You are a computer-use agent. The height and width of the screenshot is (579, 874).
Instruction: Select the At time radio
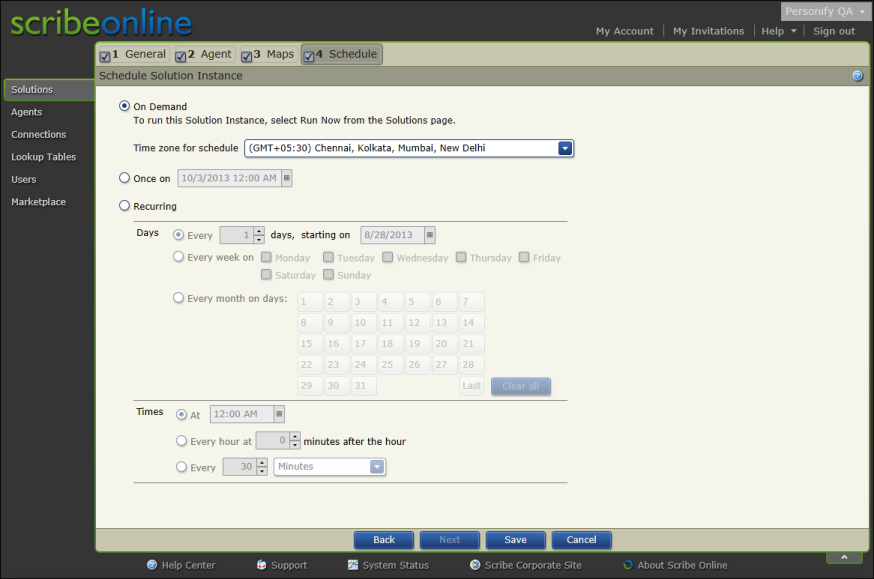(181, 414)
